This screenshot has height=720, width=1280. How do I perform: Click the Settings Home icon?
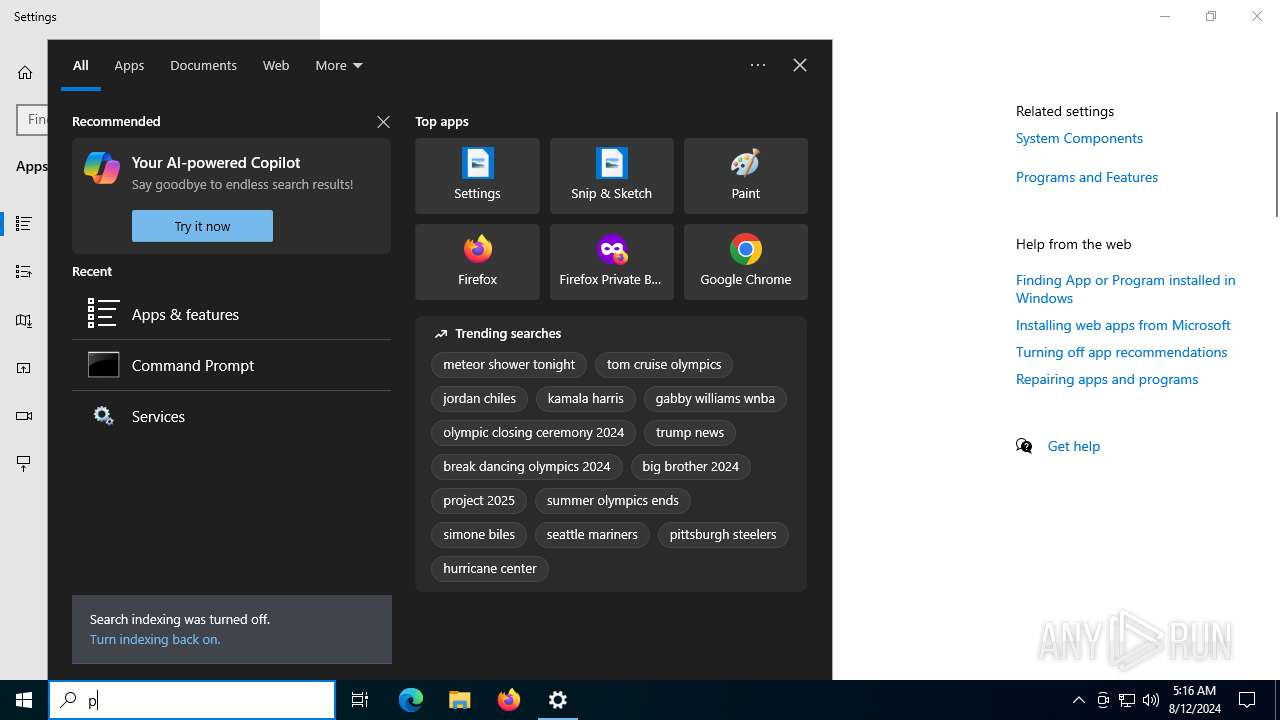click(25, 73)
